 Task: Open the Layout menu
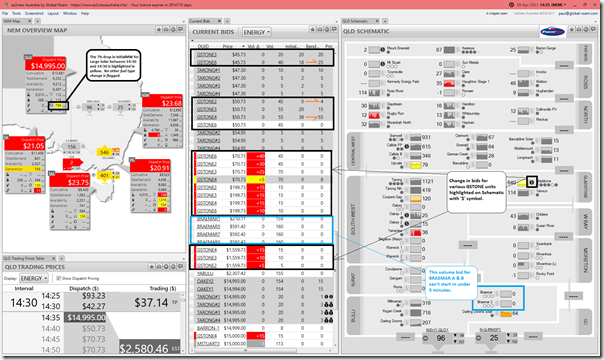pos(53,13)
